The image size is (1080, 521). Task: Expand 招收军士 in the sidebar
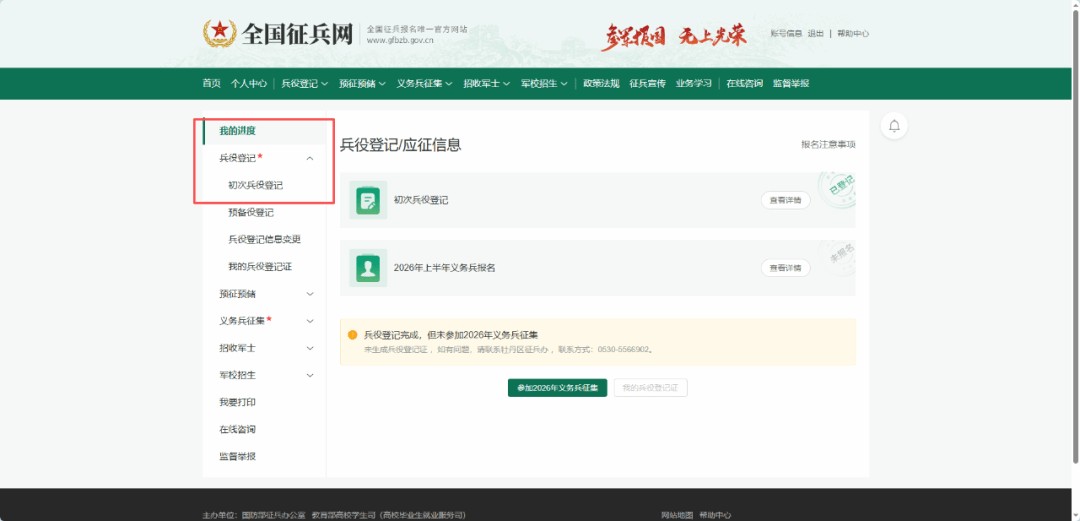pos(310,348)
